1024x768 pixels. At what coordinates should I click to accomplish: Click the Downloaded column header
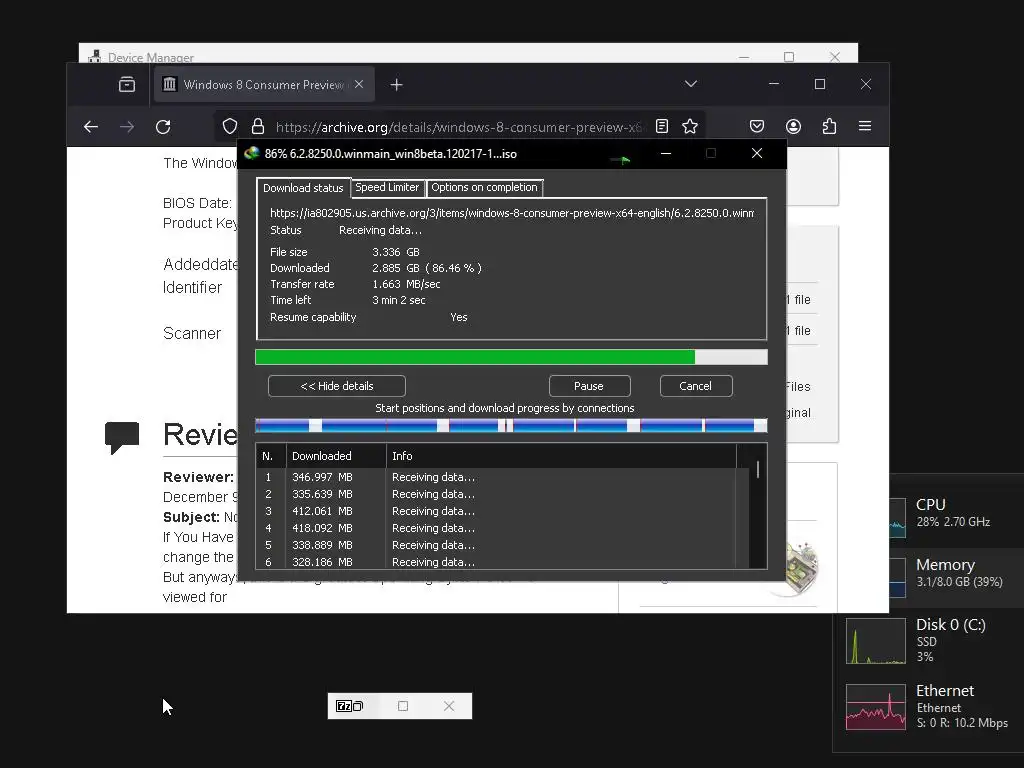coord(336,456)
